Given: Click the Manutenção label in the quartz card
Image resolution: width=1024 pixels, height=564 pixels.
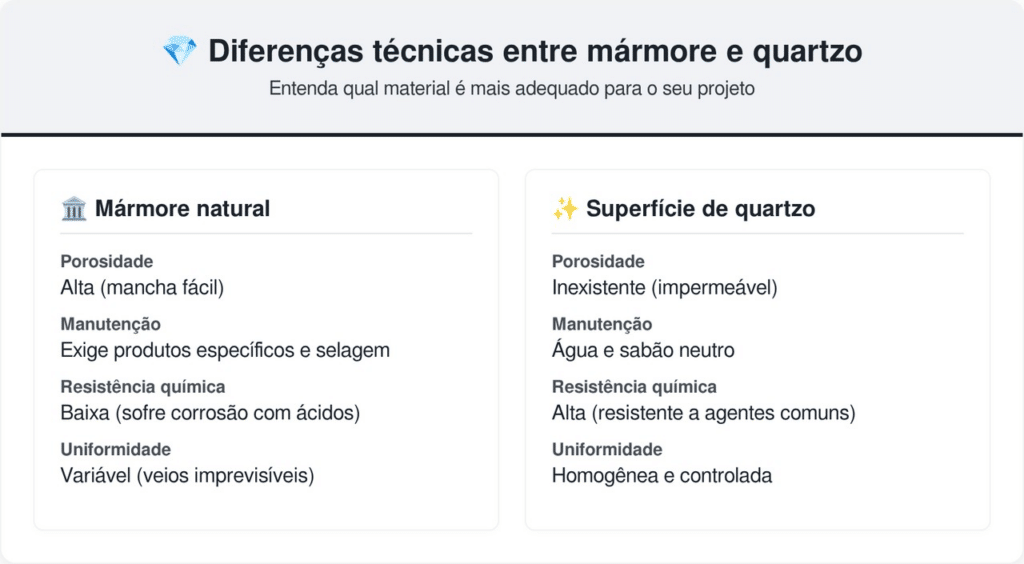Looking at the screenshot, I should (x=602, y=324).
